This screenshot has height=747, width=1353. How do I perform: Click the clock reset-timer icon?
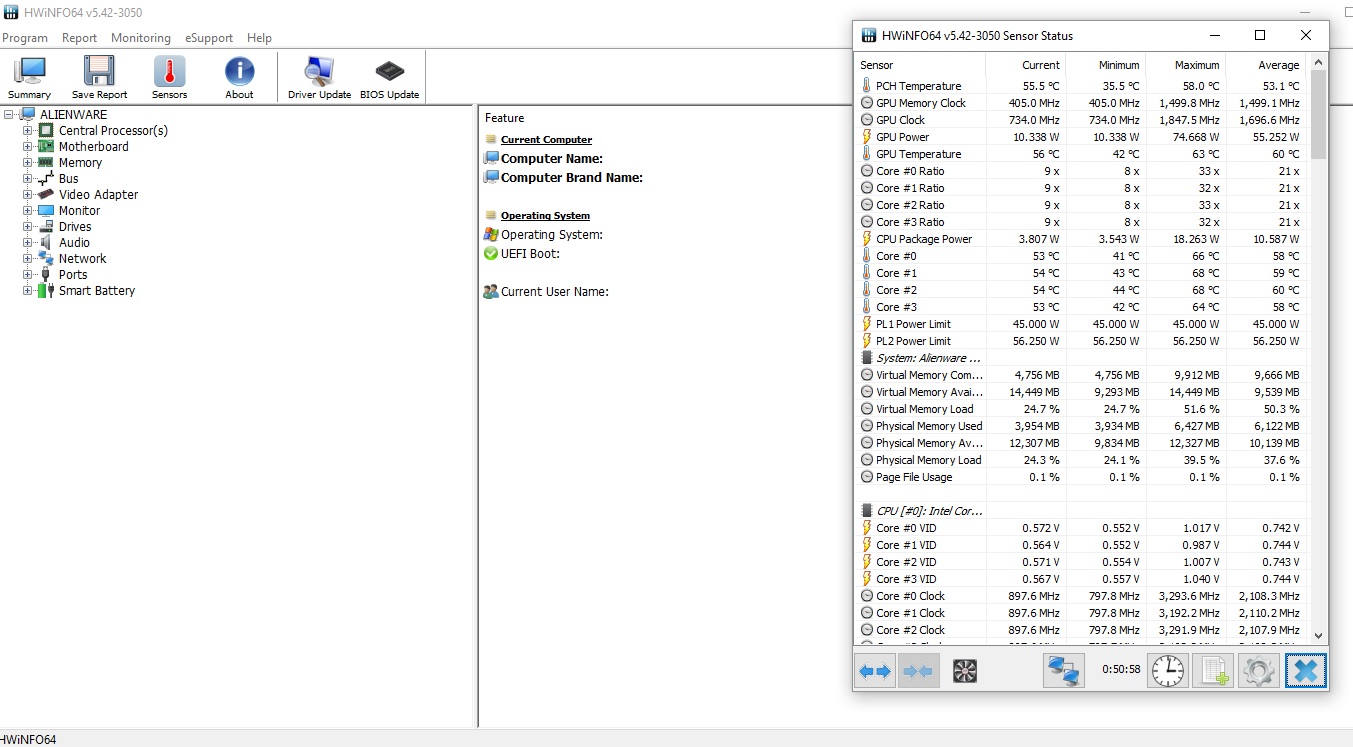(x=1167, y=671)
